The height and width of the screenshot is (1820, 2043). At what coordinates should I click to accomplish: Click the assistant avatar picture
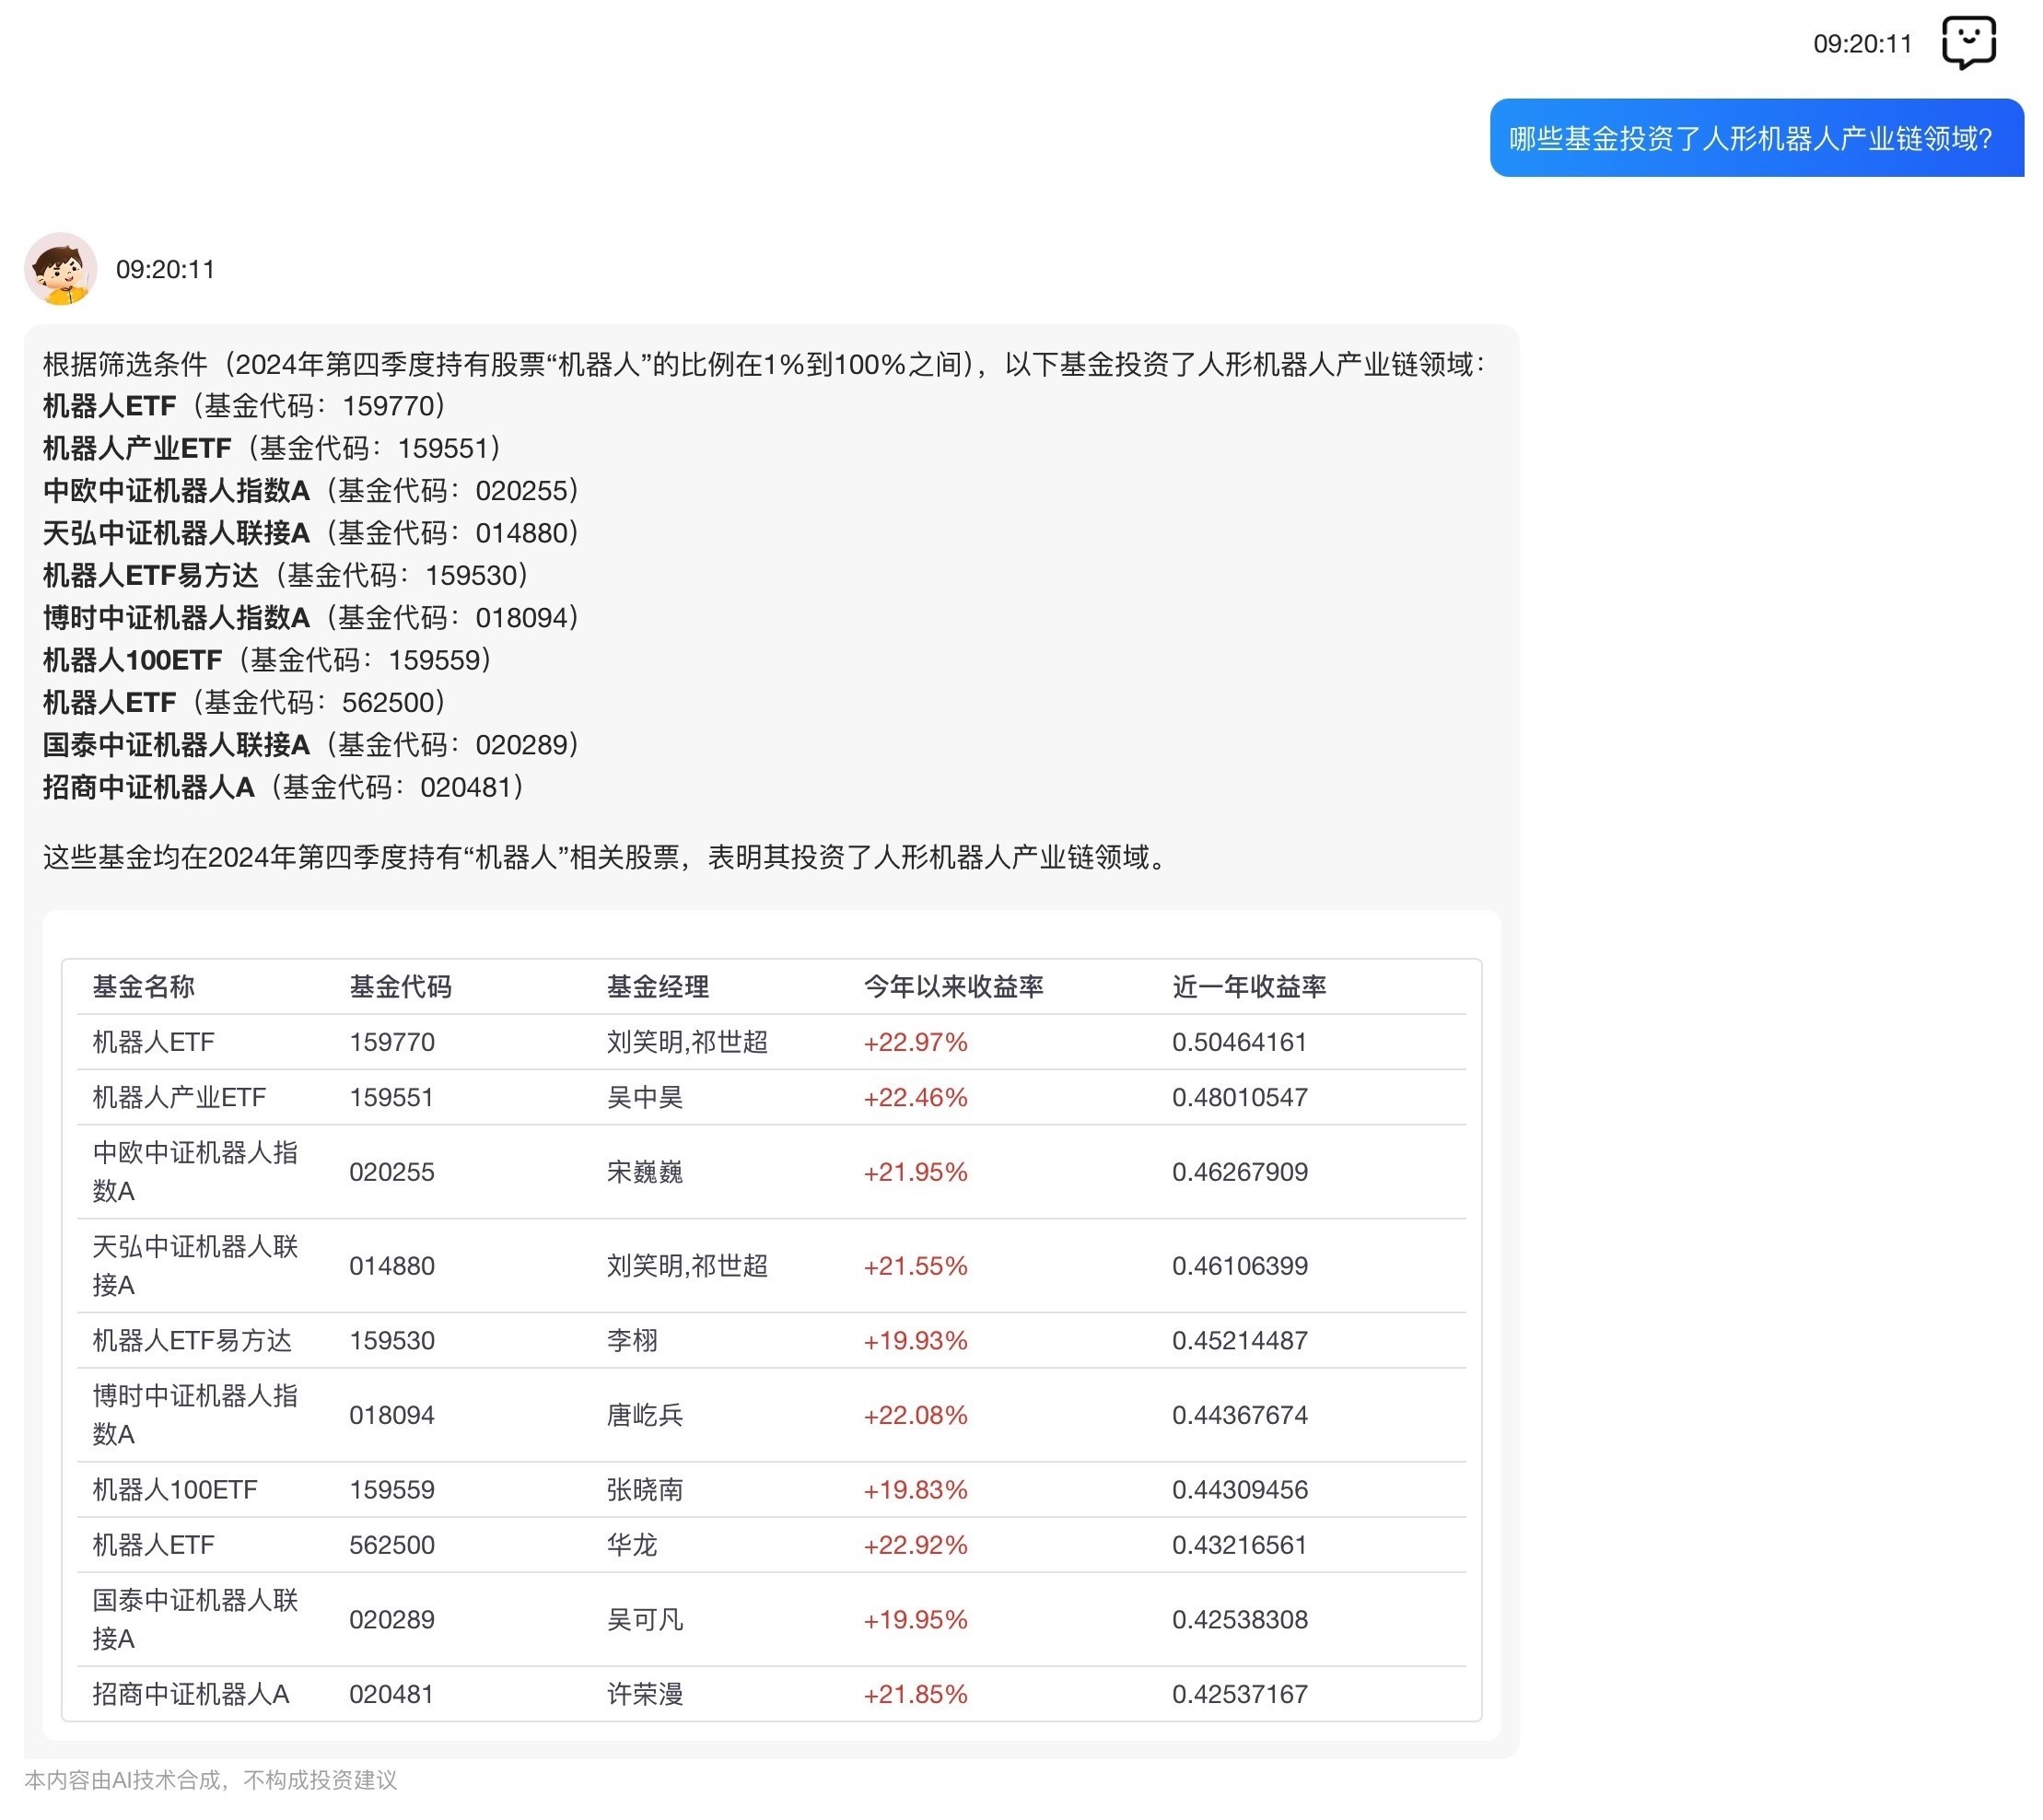coord(60,269)
